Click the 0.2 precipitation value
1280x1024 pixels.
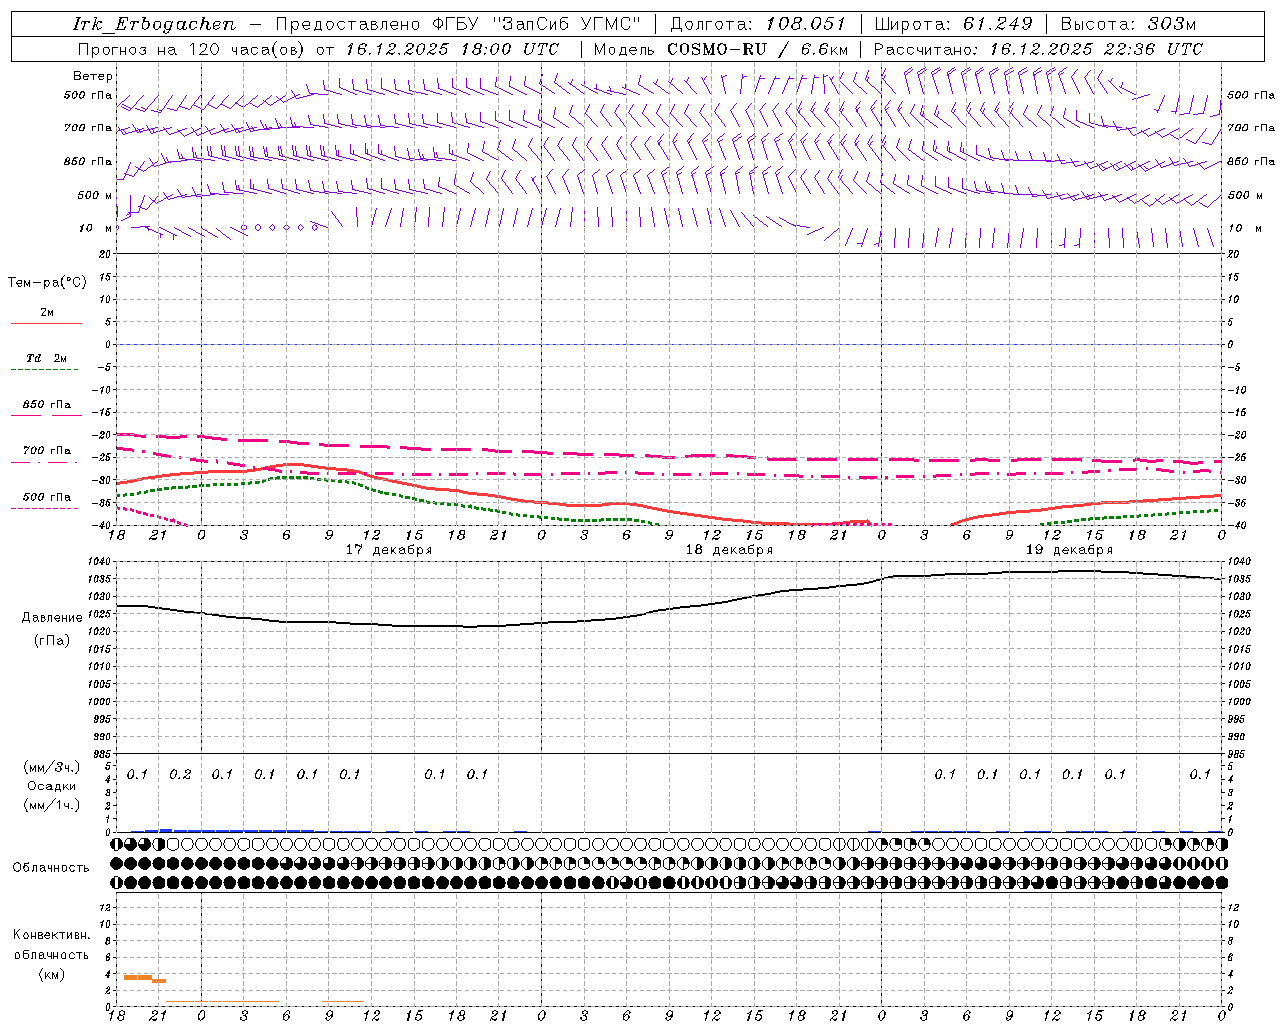[x=180, y=774]
